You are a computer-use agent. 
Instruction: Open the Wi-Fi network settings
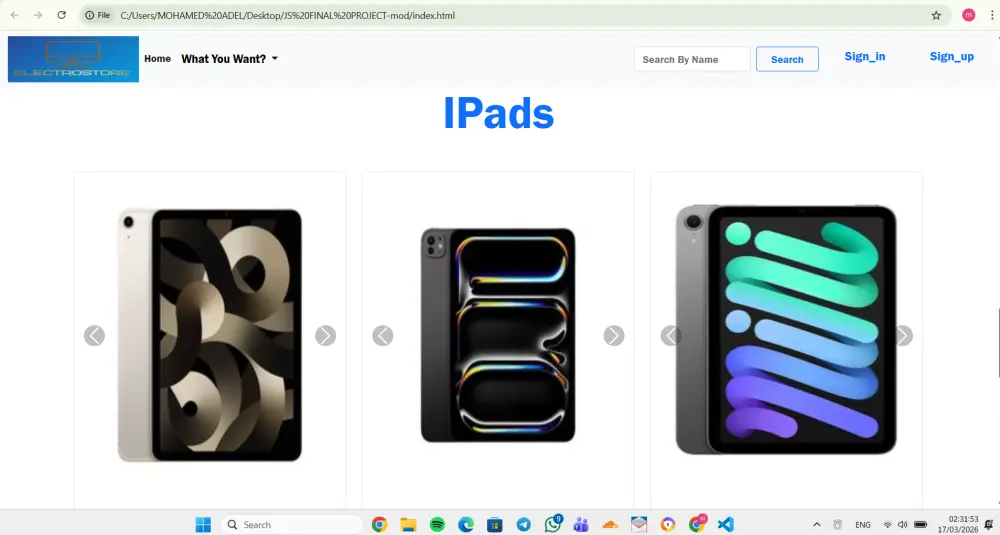[x=887, y=525]
